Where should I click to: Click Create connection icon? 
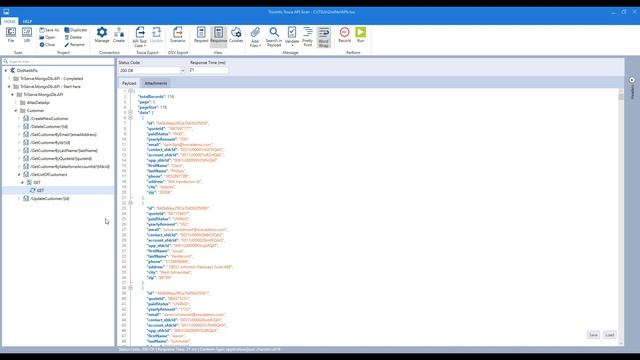tap(119, 35)
